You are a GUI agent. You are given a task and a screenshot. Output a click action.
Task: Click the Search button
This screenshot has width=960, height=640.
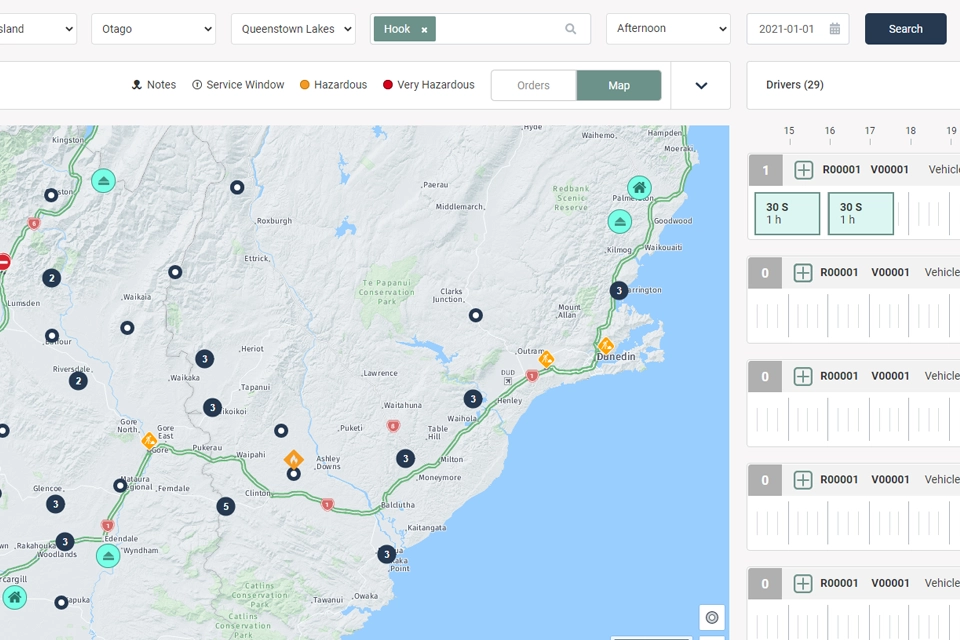click(x=905, y=29)
